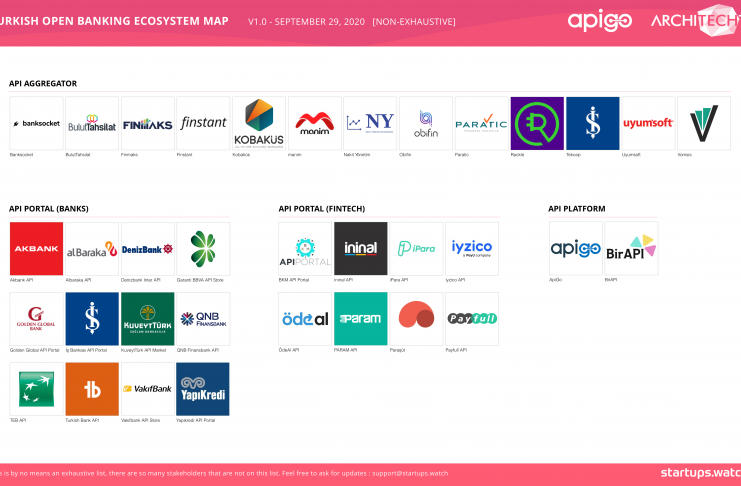Click the TEB green stars logo

tap(36, 389)
